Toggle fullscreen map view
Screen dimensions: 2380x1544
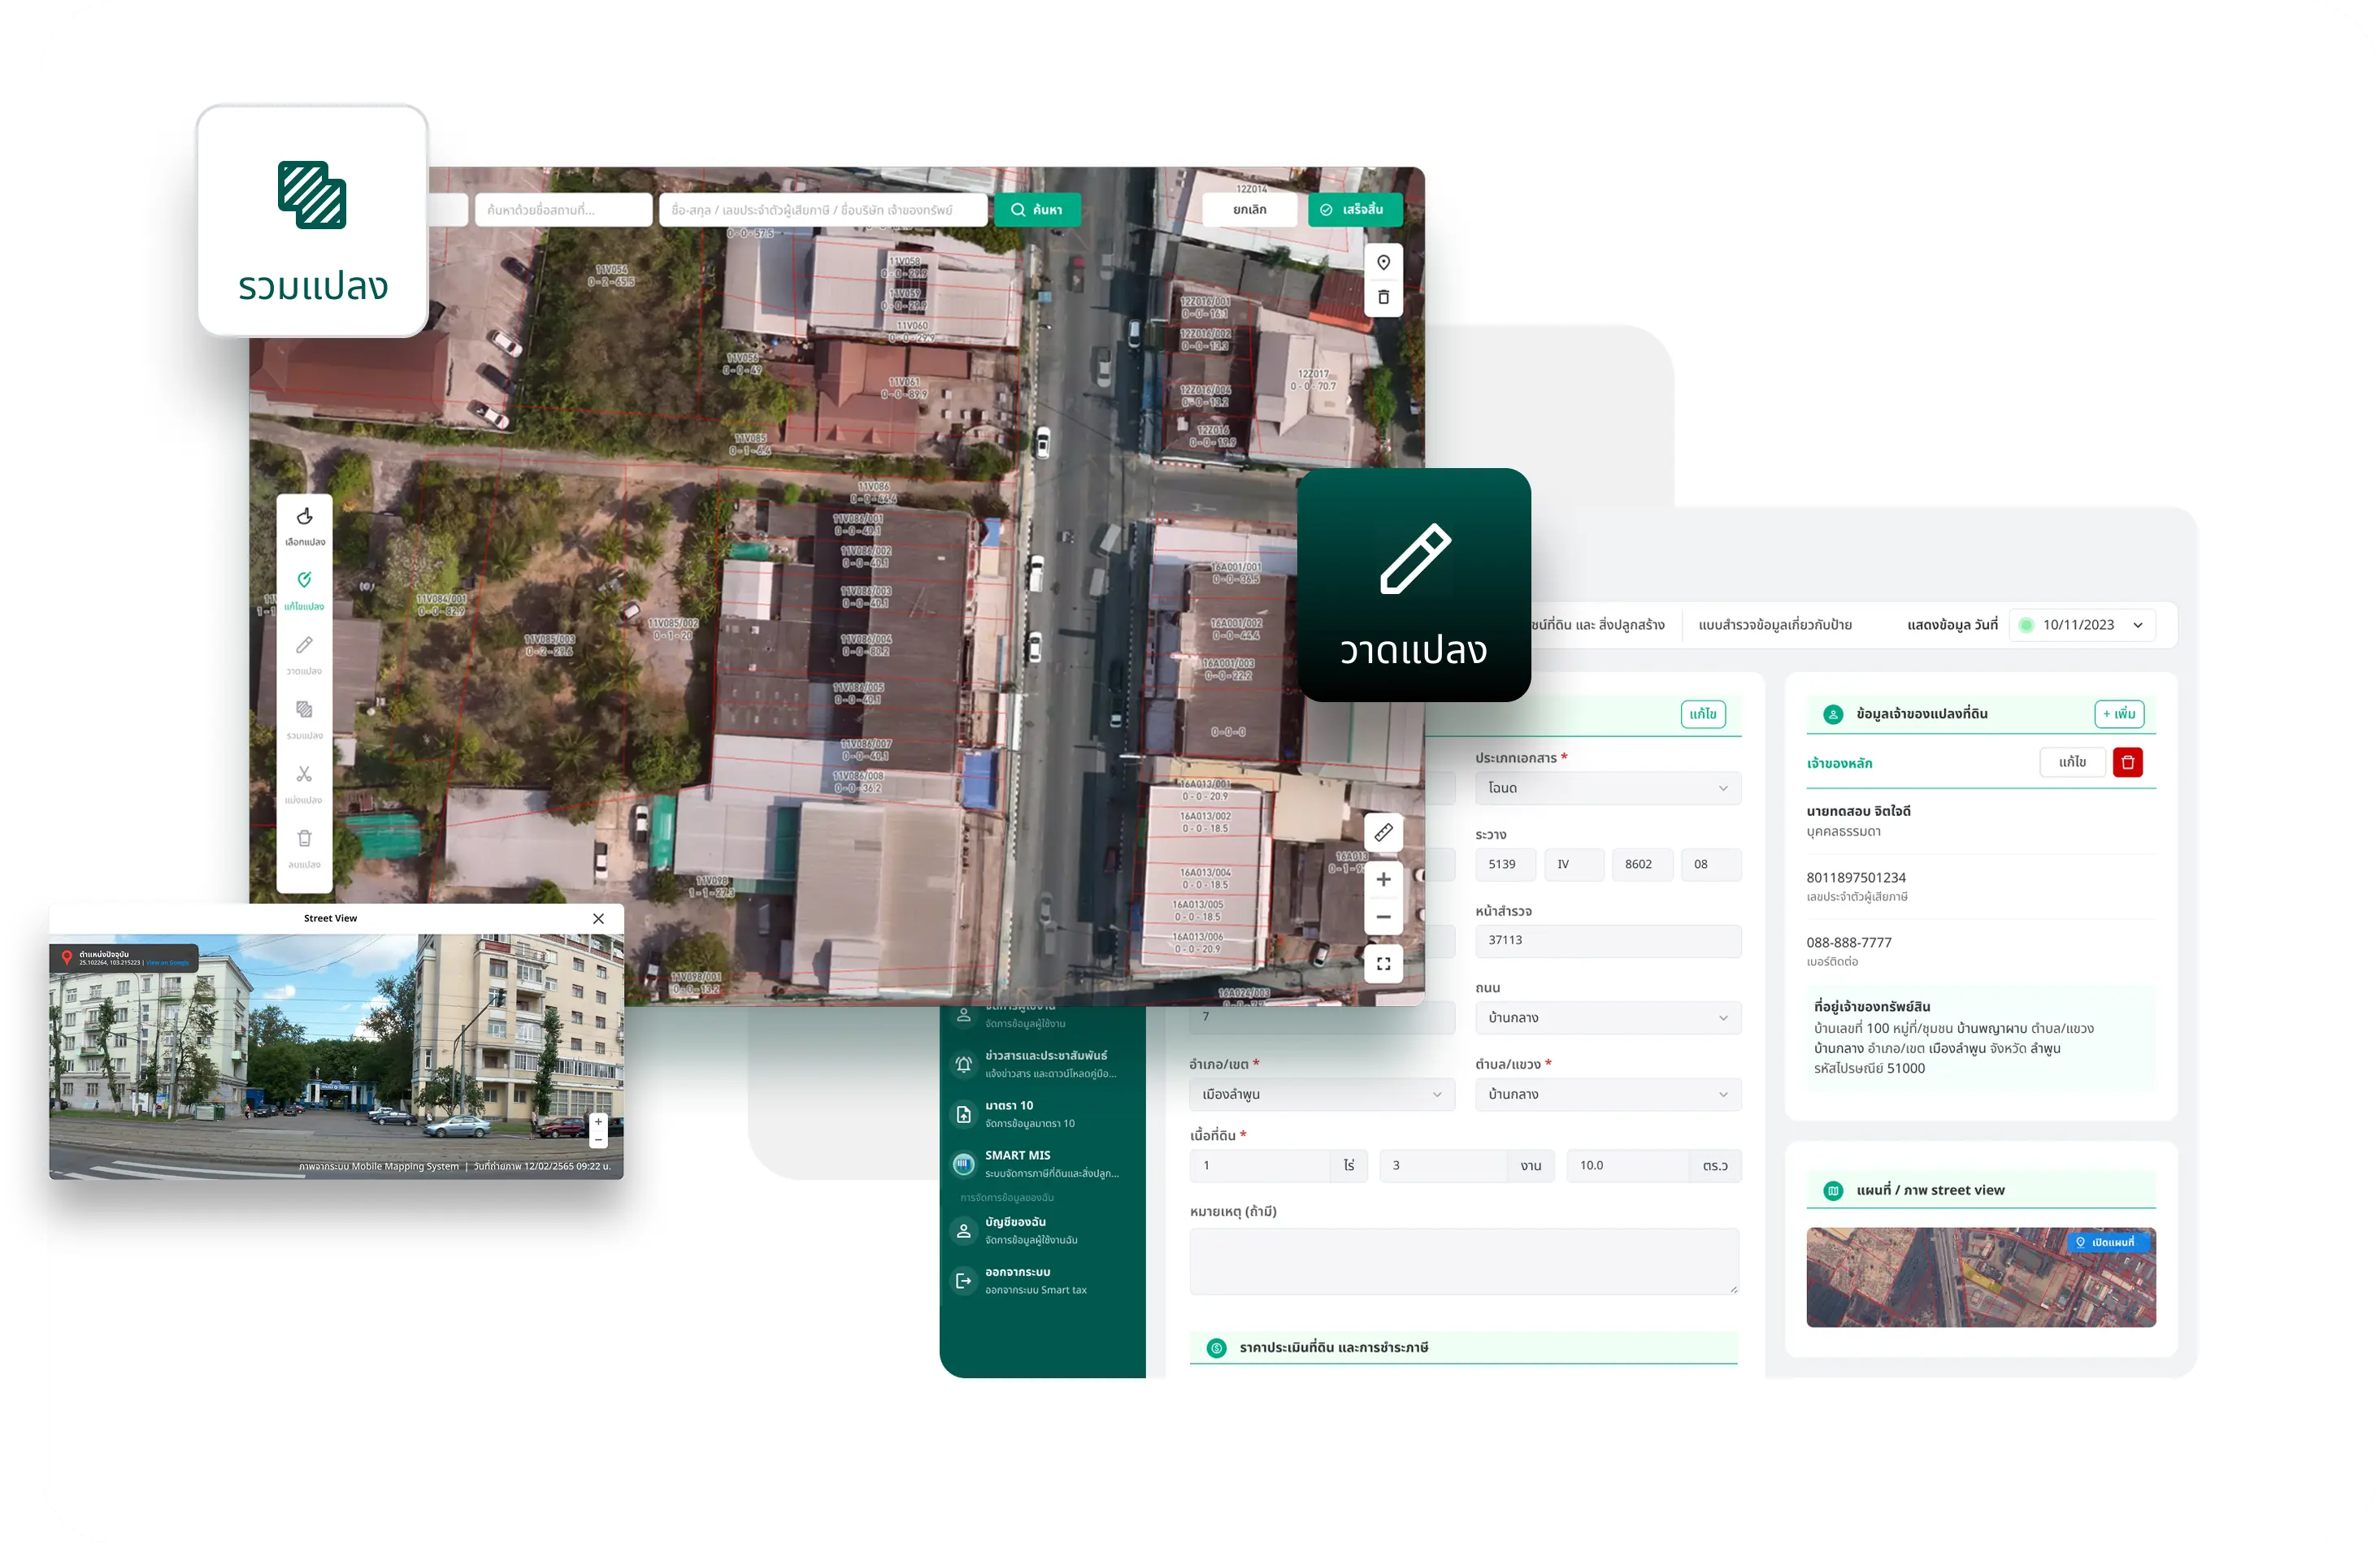click(x=1383, y=963)
